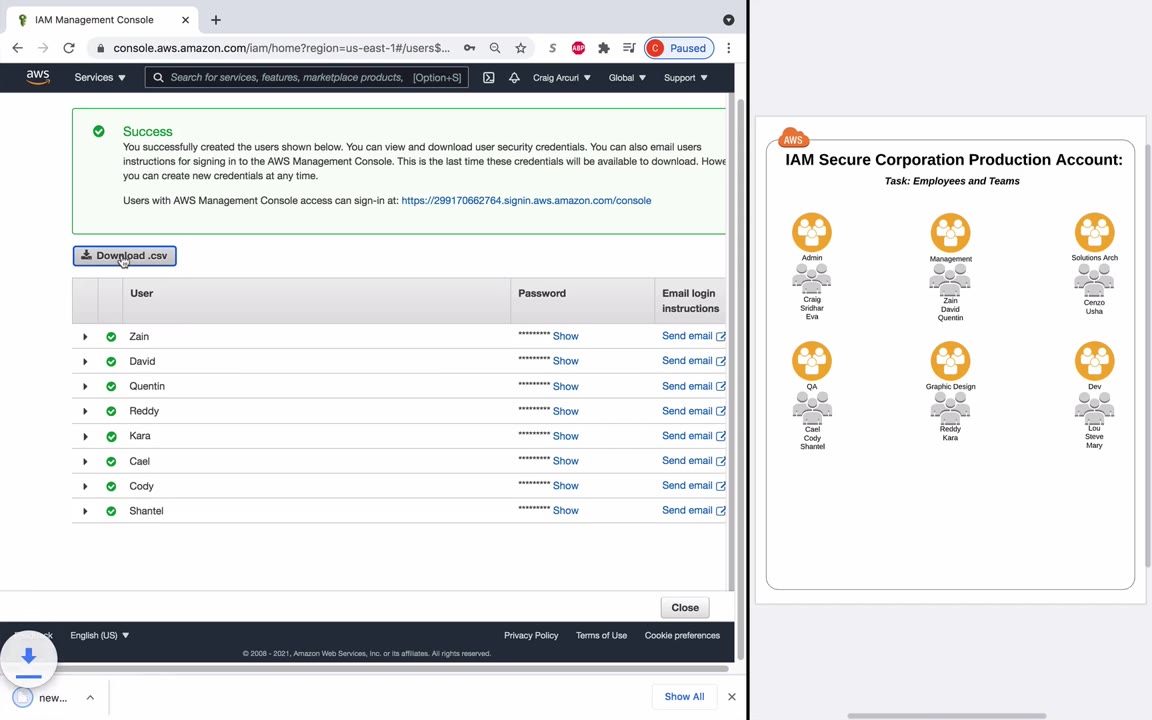Click the browser reload icon
The width and height of the screenshot is (1152, 720).
[x=69, y=48]
